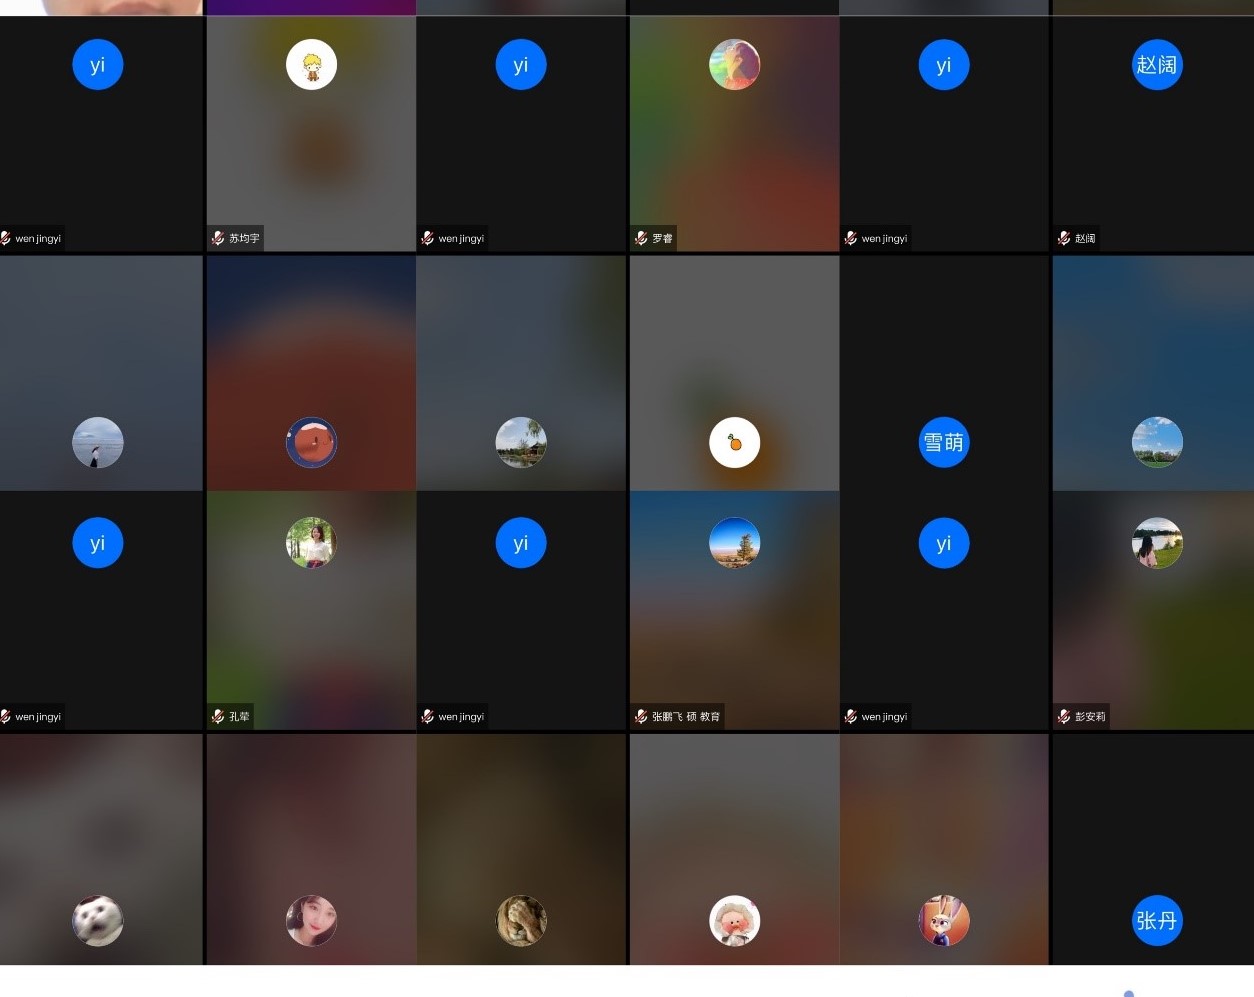Click the muted microphone icon beside 彭安莉

(x=1064, y=716)
